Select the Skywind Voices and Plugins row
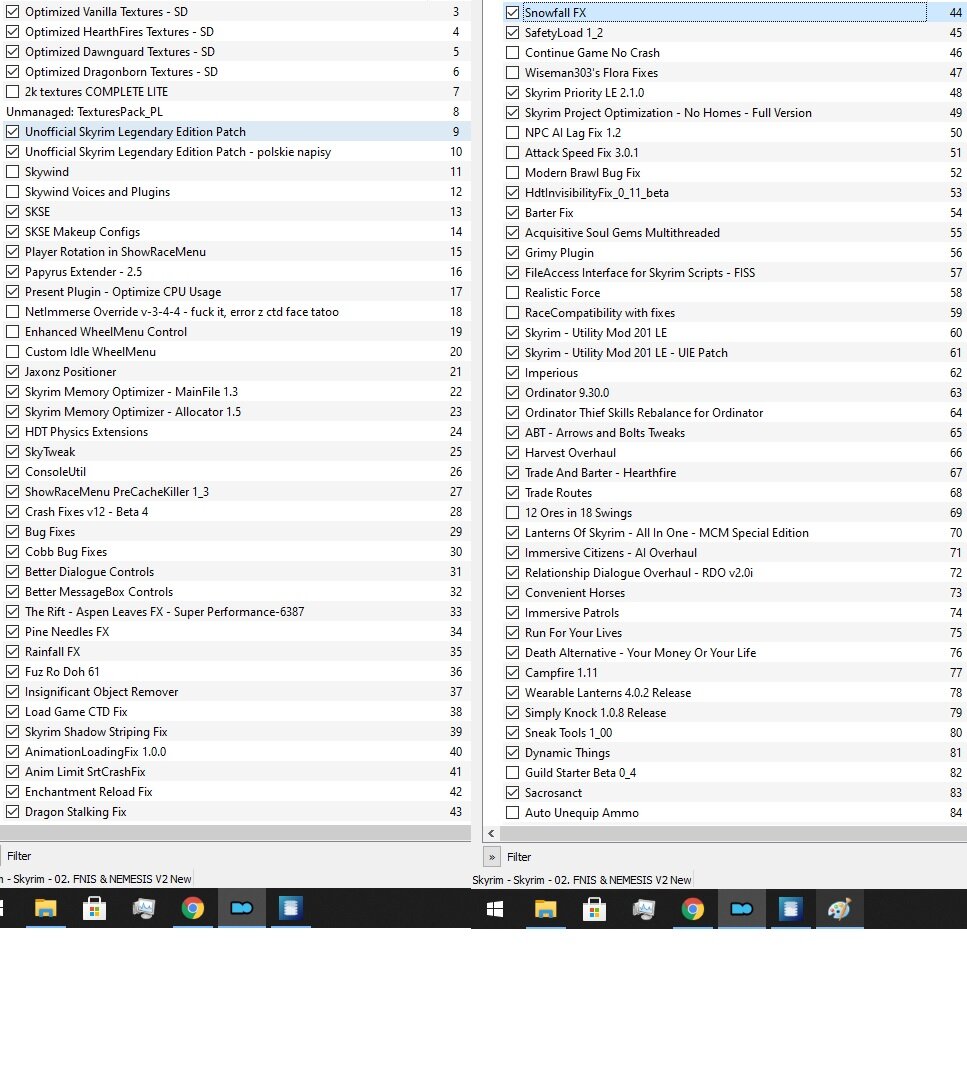Image resolution: width=967 pixels, height=1080 pixels. [x=236, y=191]
